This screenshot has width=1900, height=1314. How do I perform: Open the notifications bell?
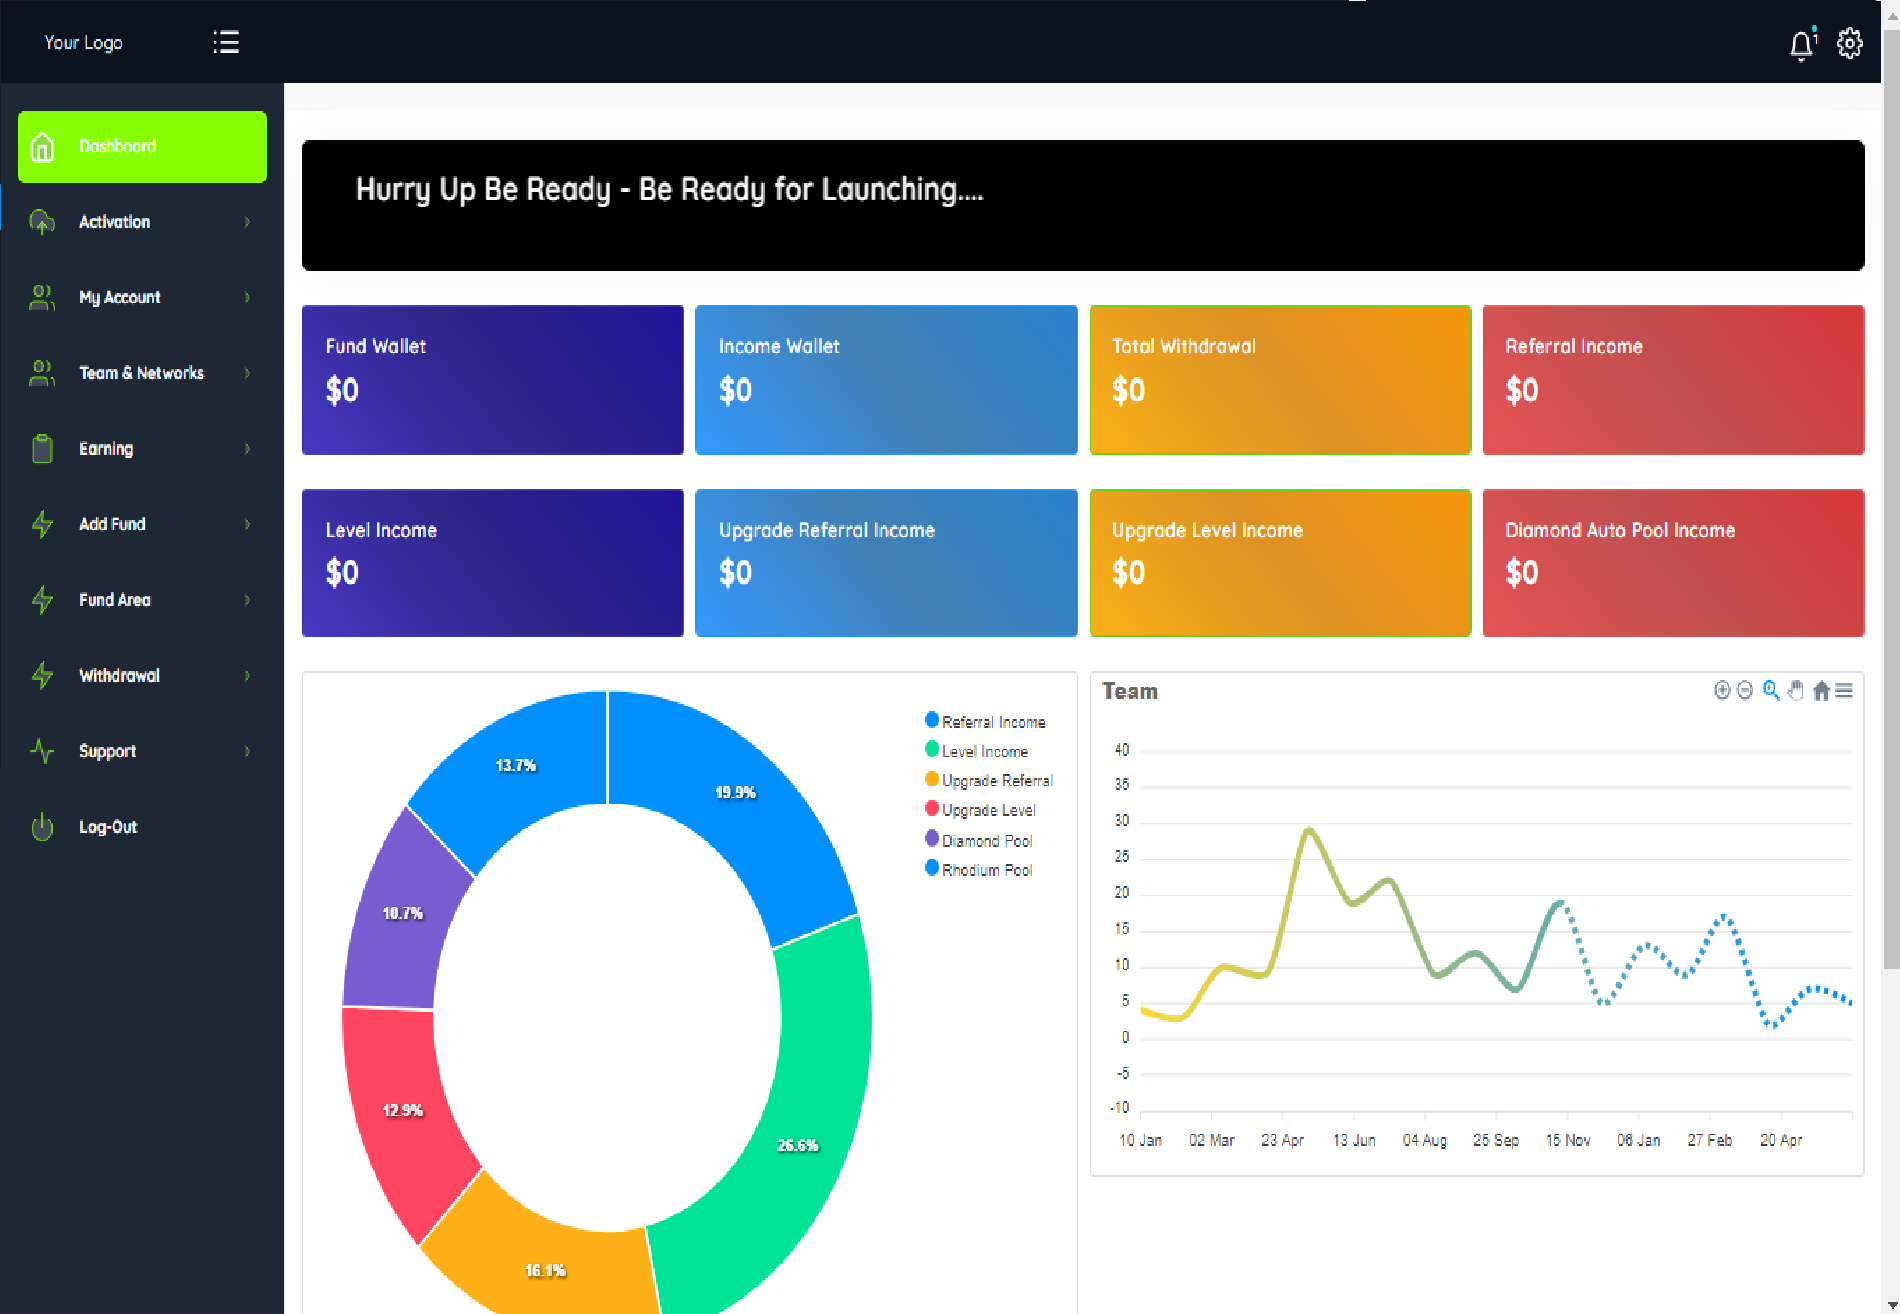pos(1801,44)
